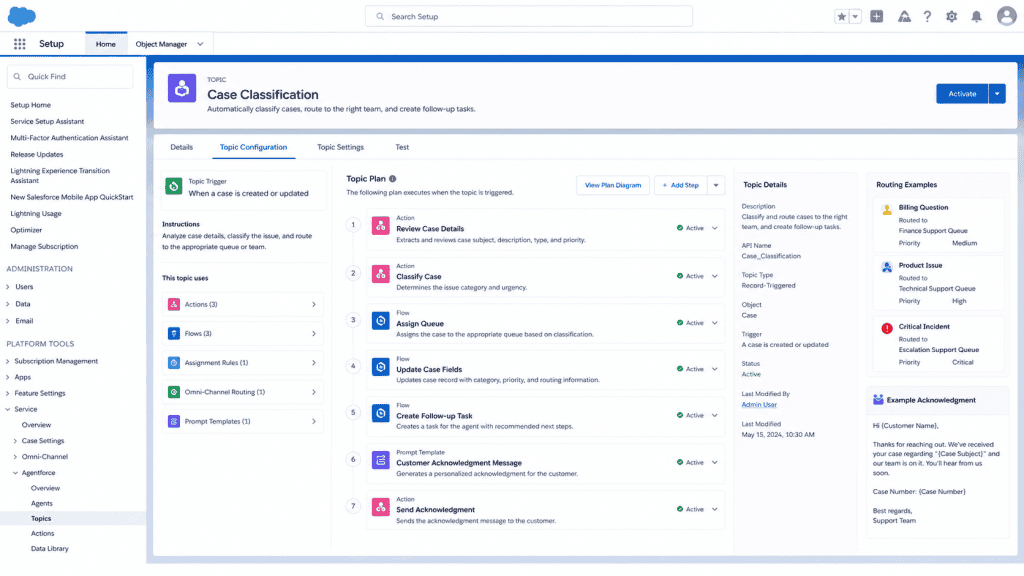Open Actions (3) row

pos(243,304)
